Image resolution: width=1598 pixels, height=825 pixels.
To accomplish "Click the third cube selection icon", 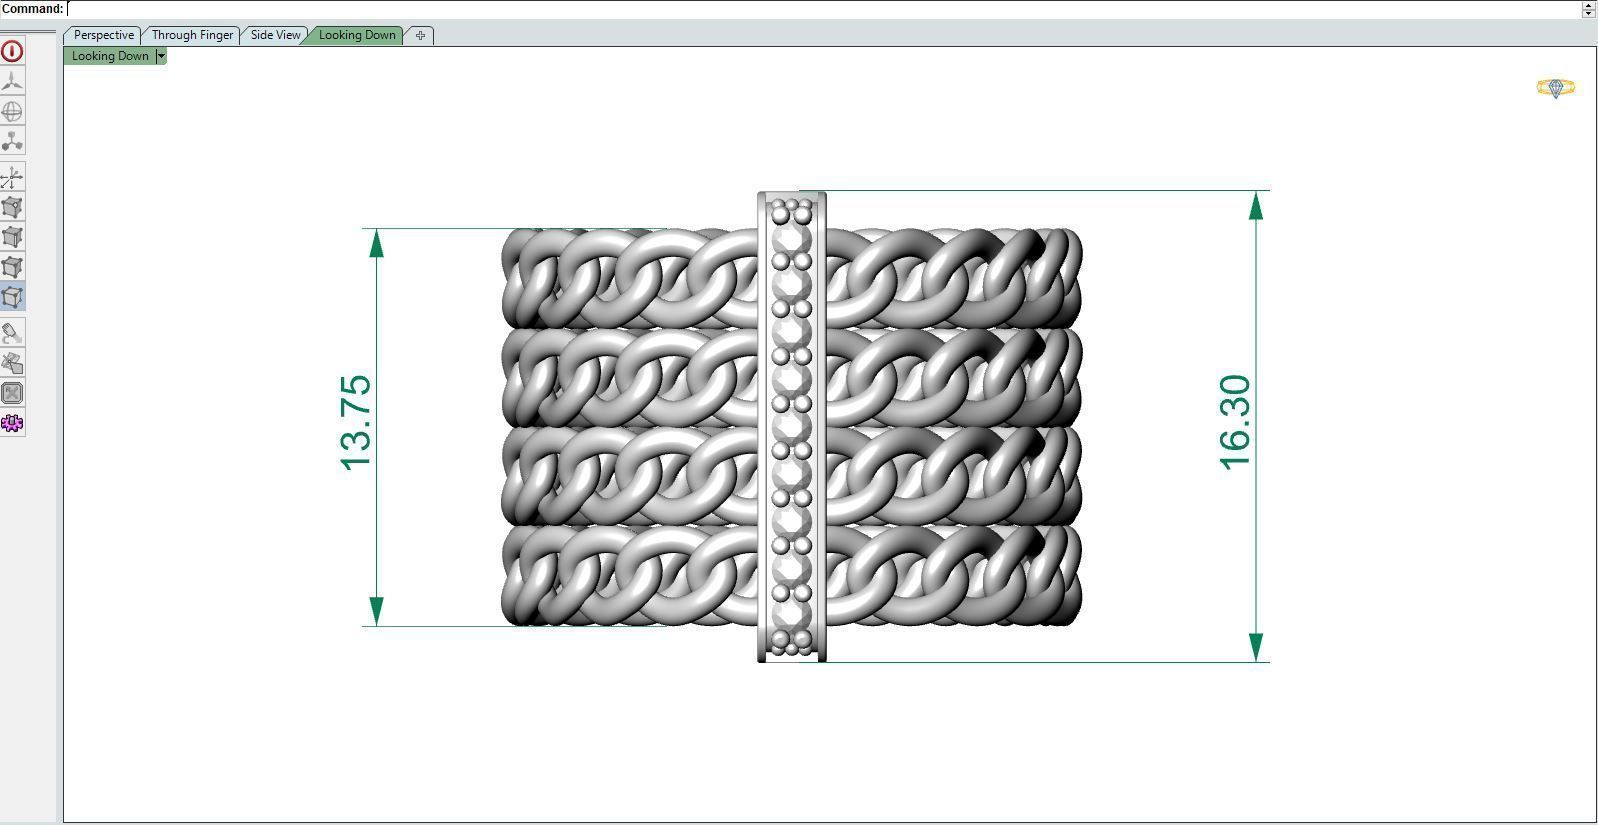I will [12, 267].
